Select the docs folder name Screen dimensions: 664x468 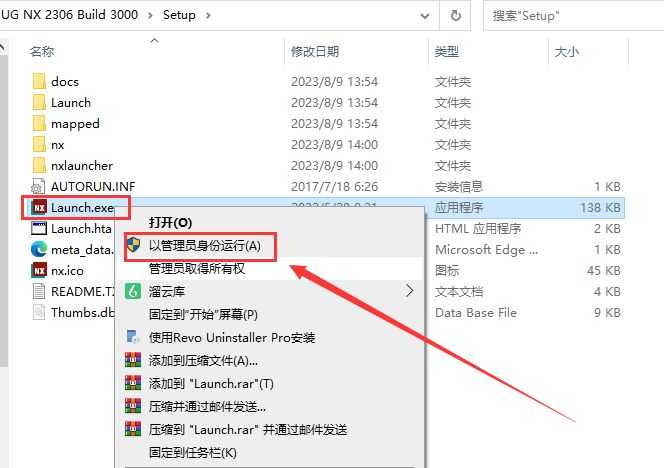(x=65, y=81)
